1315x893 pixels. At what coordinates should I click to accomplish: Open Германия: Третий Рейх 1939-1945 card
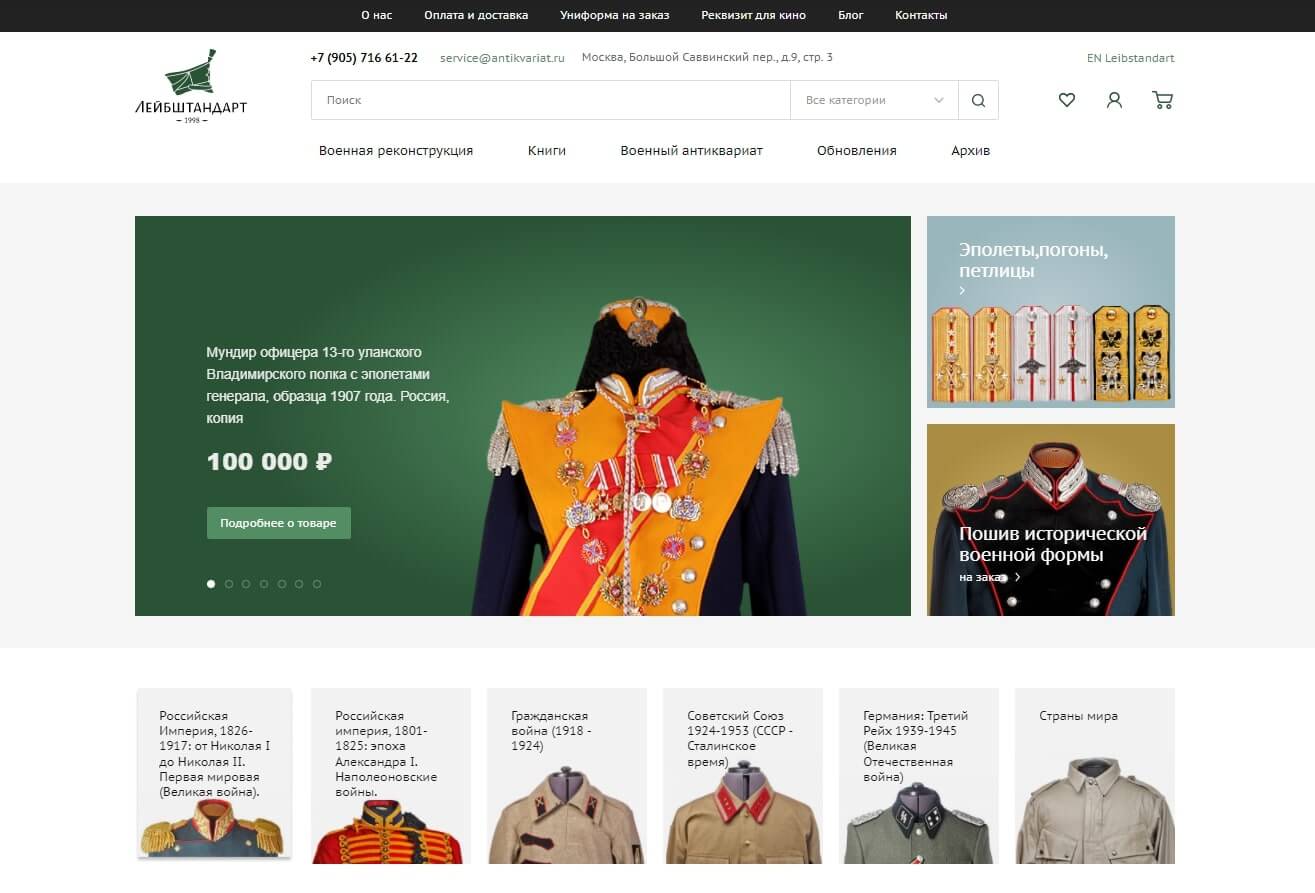(x=918, y=776)
